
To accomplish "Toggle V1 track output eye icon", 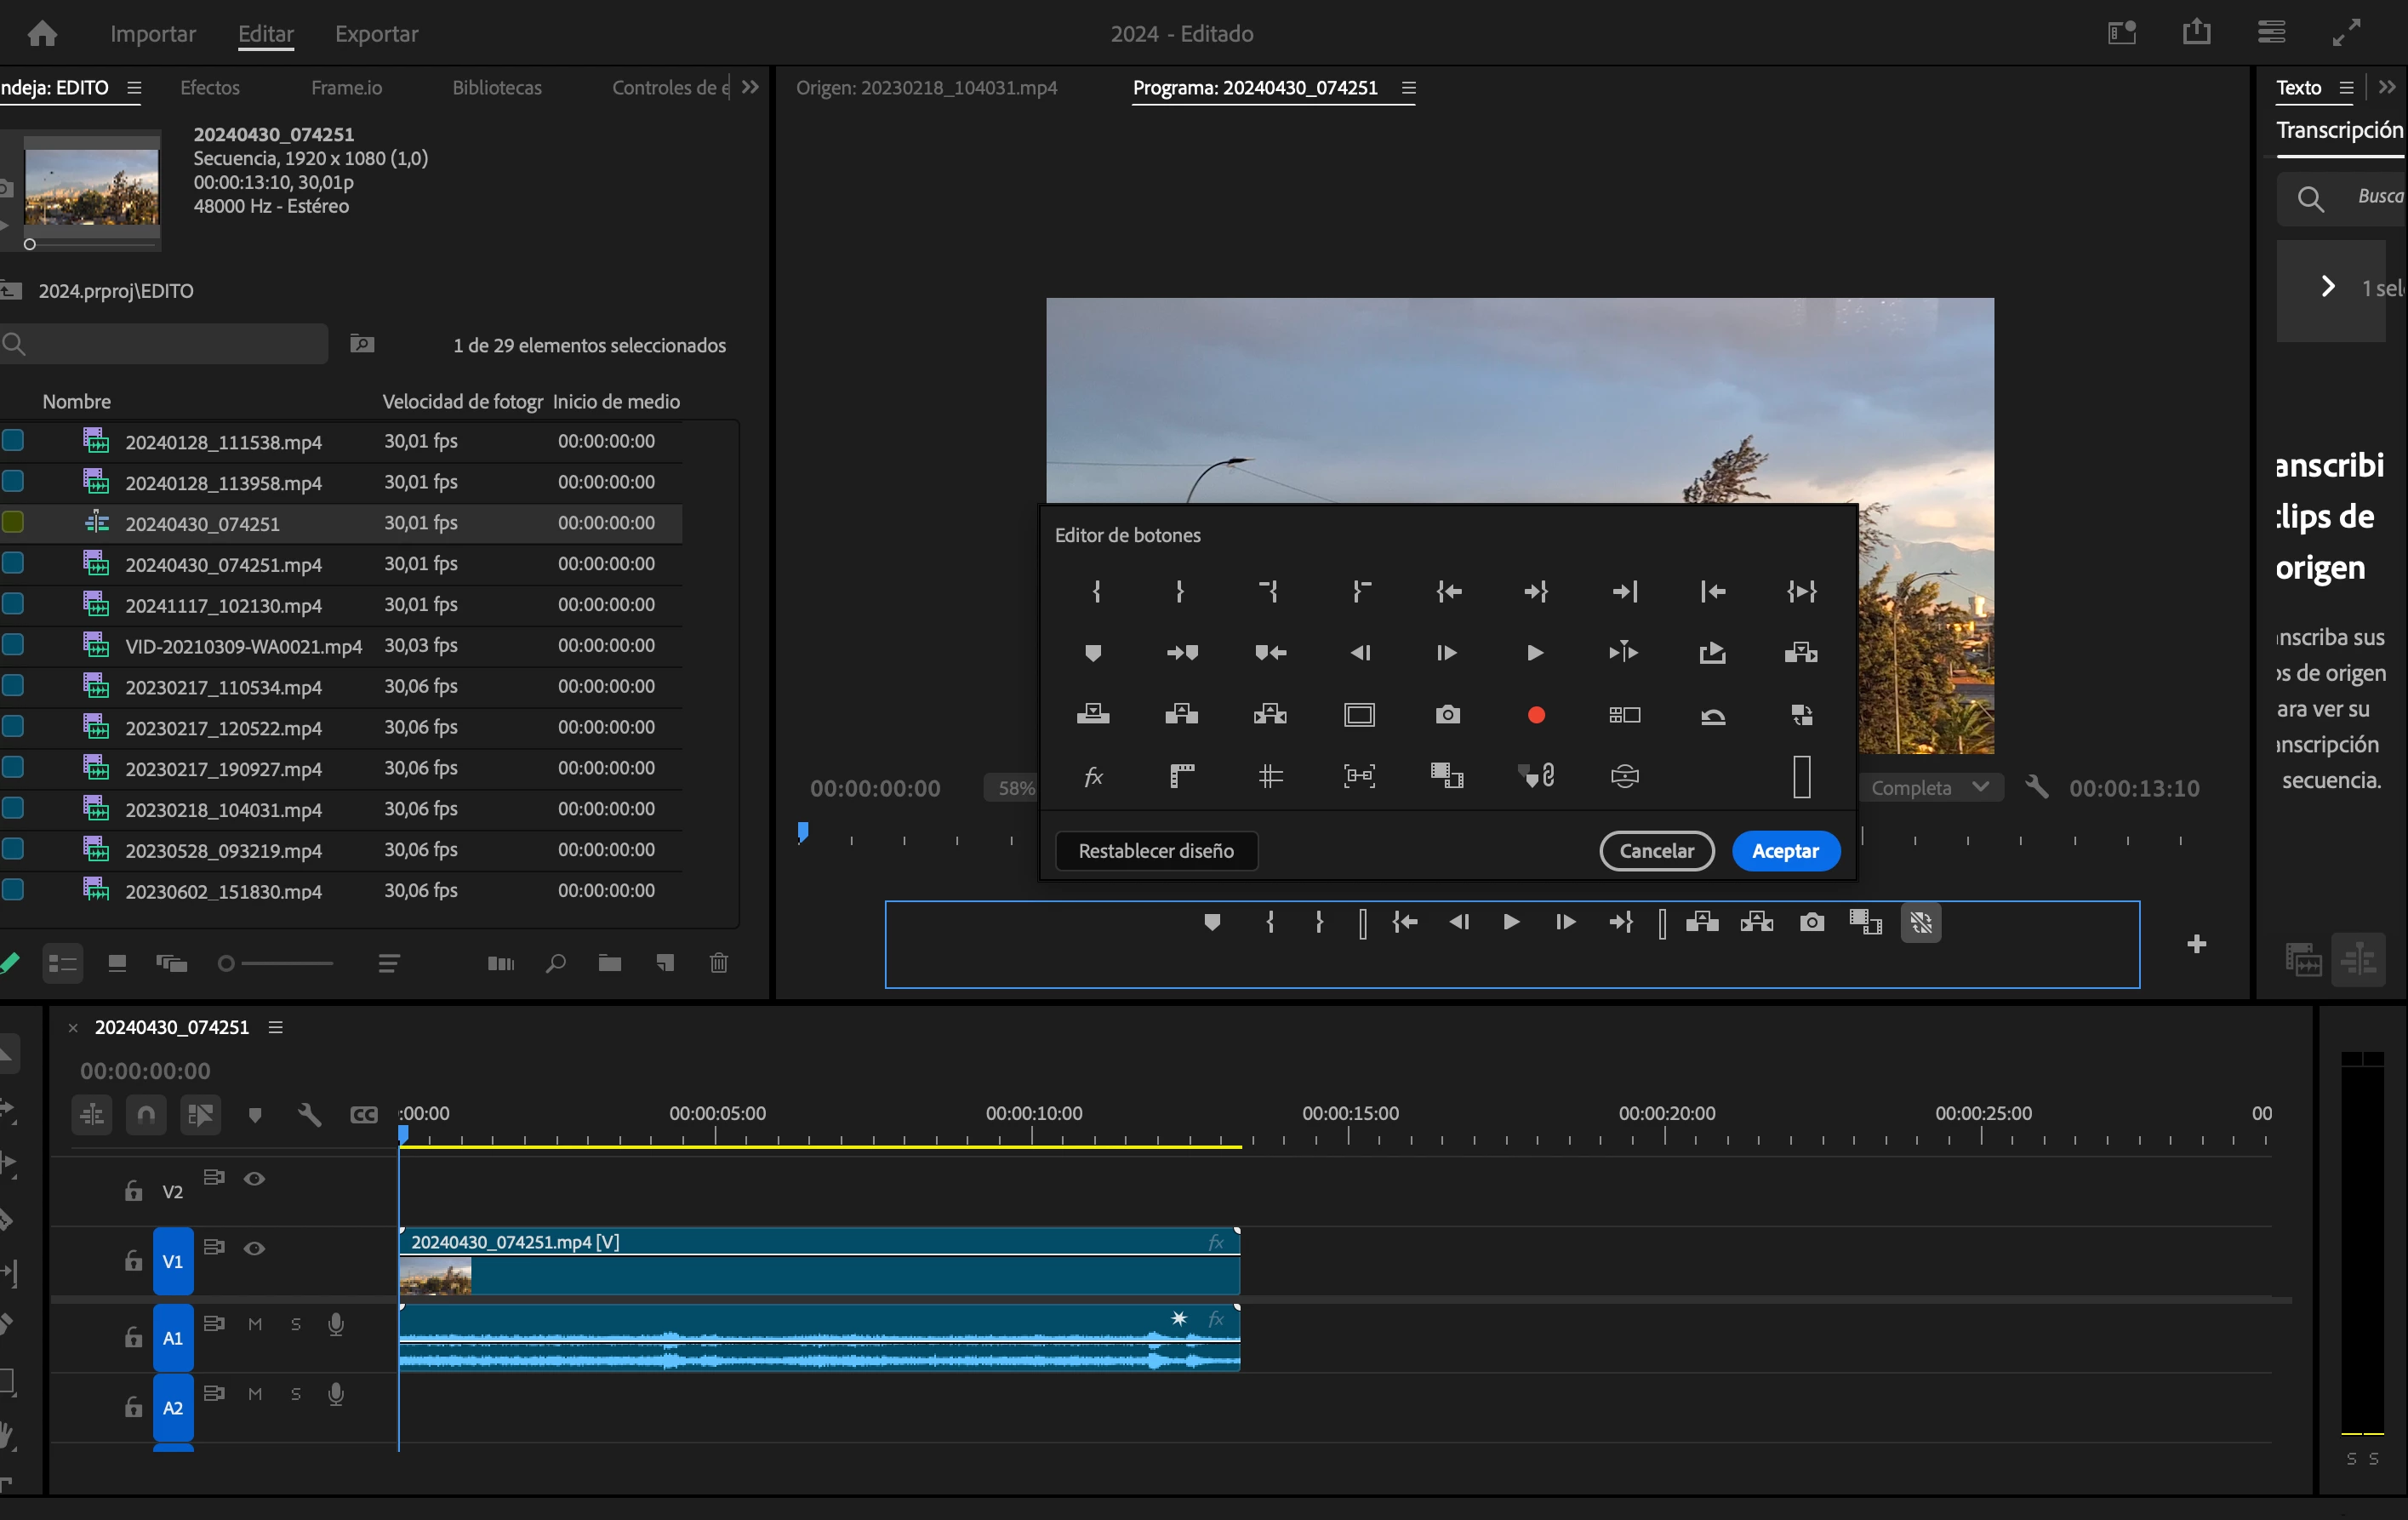I will click(x=254, y=1248).
